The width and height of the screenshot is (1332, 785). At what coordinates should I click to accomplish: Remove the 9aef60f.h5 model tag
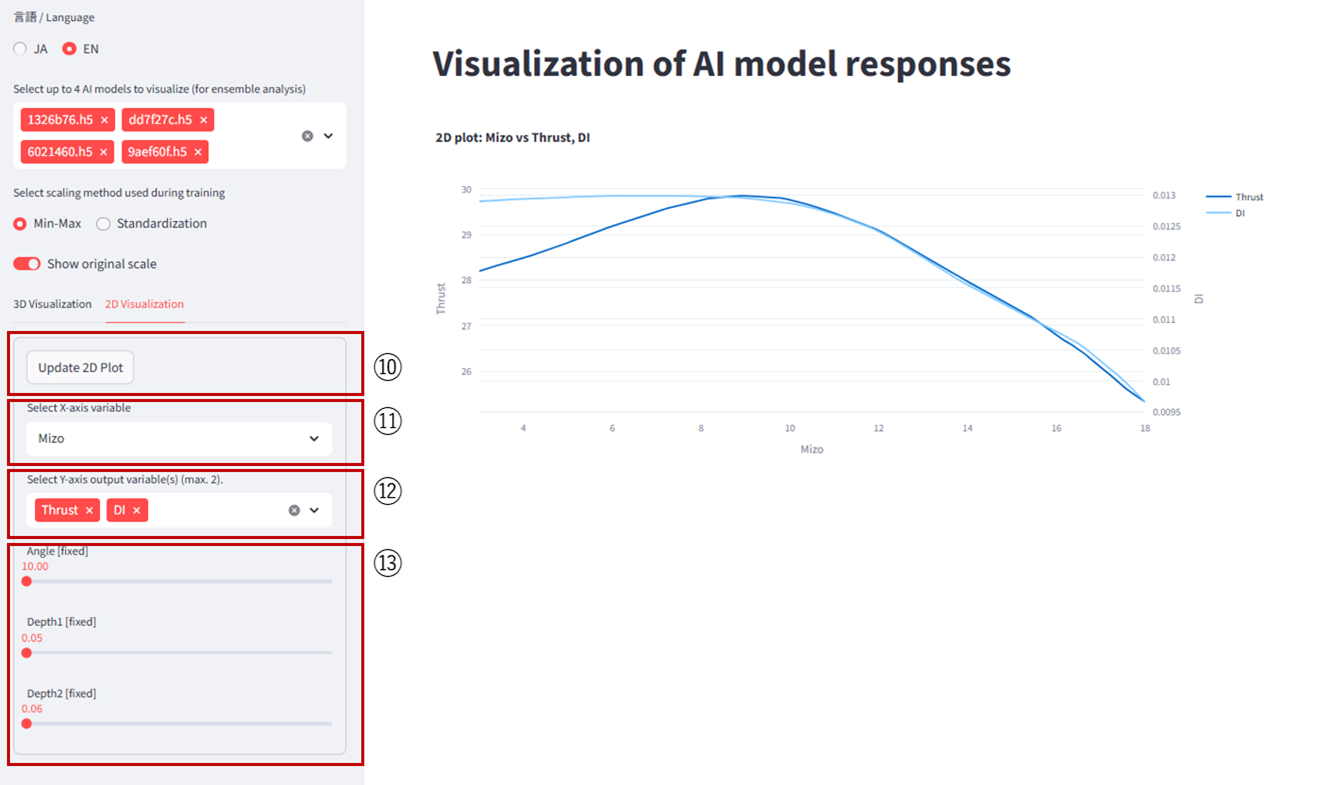[198, 152]
